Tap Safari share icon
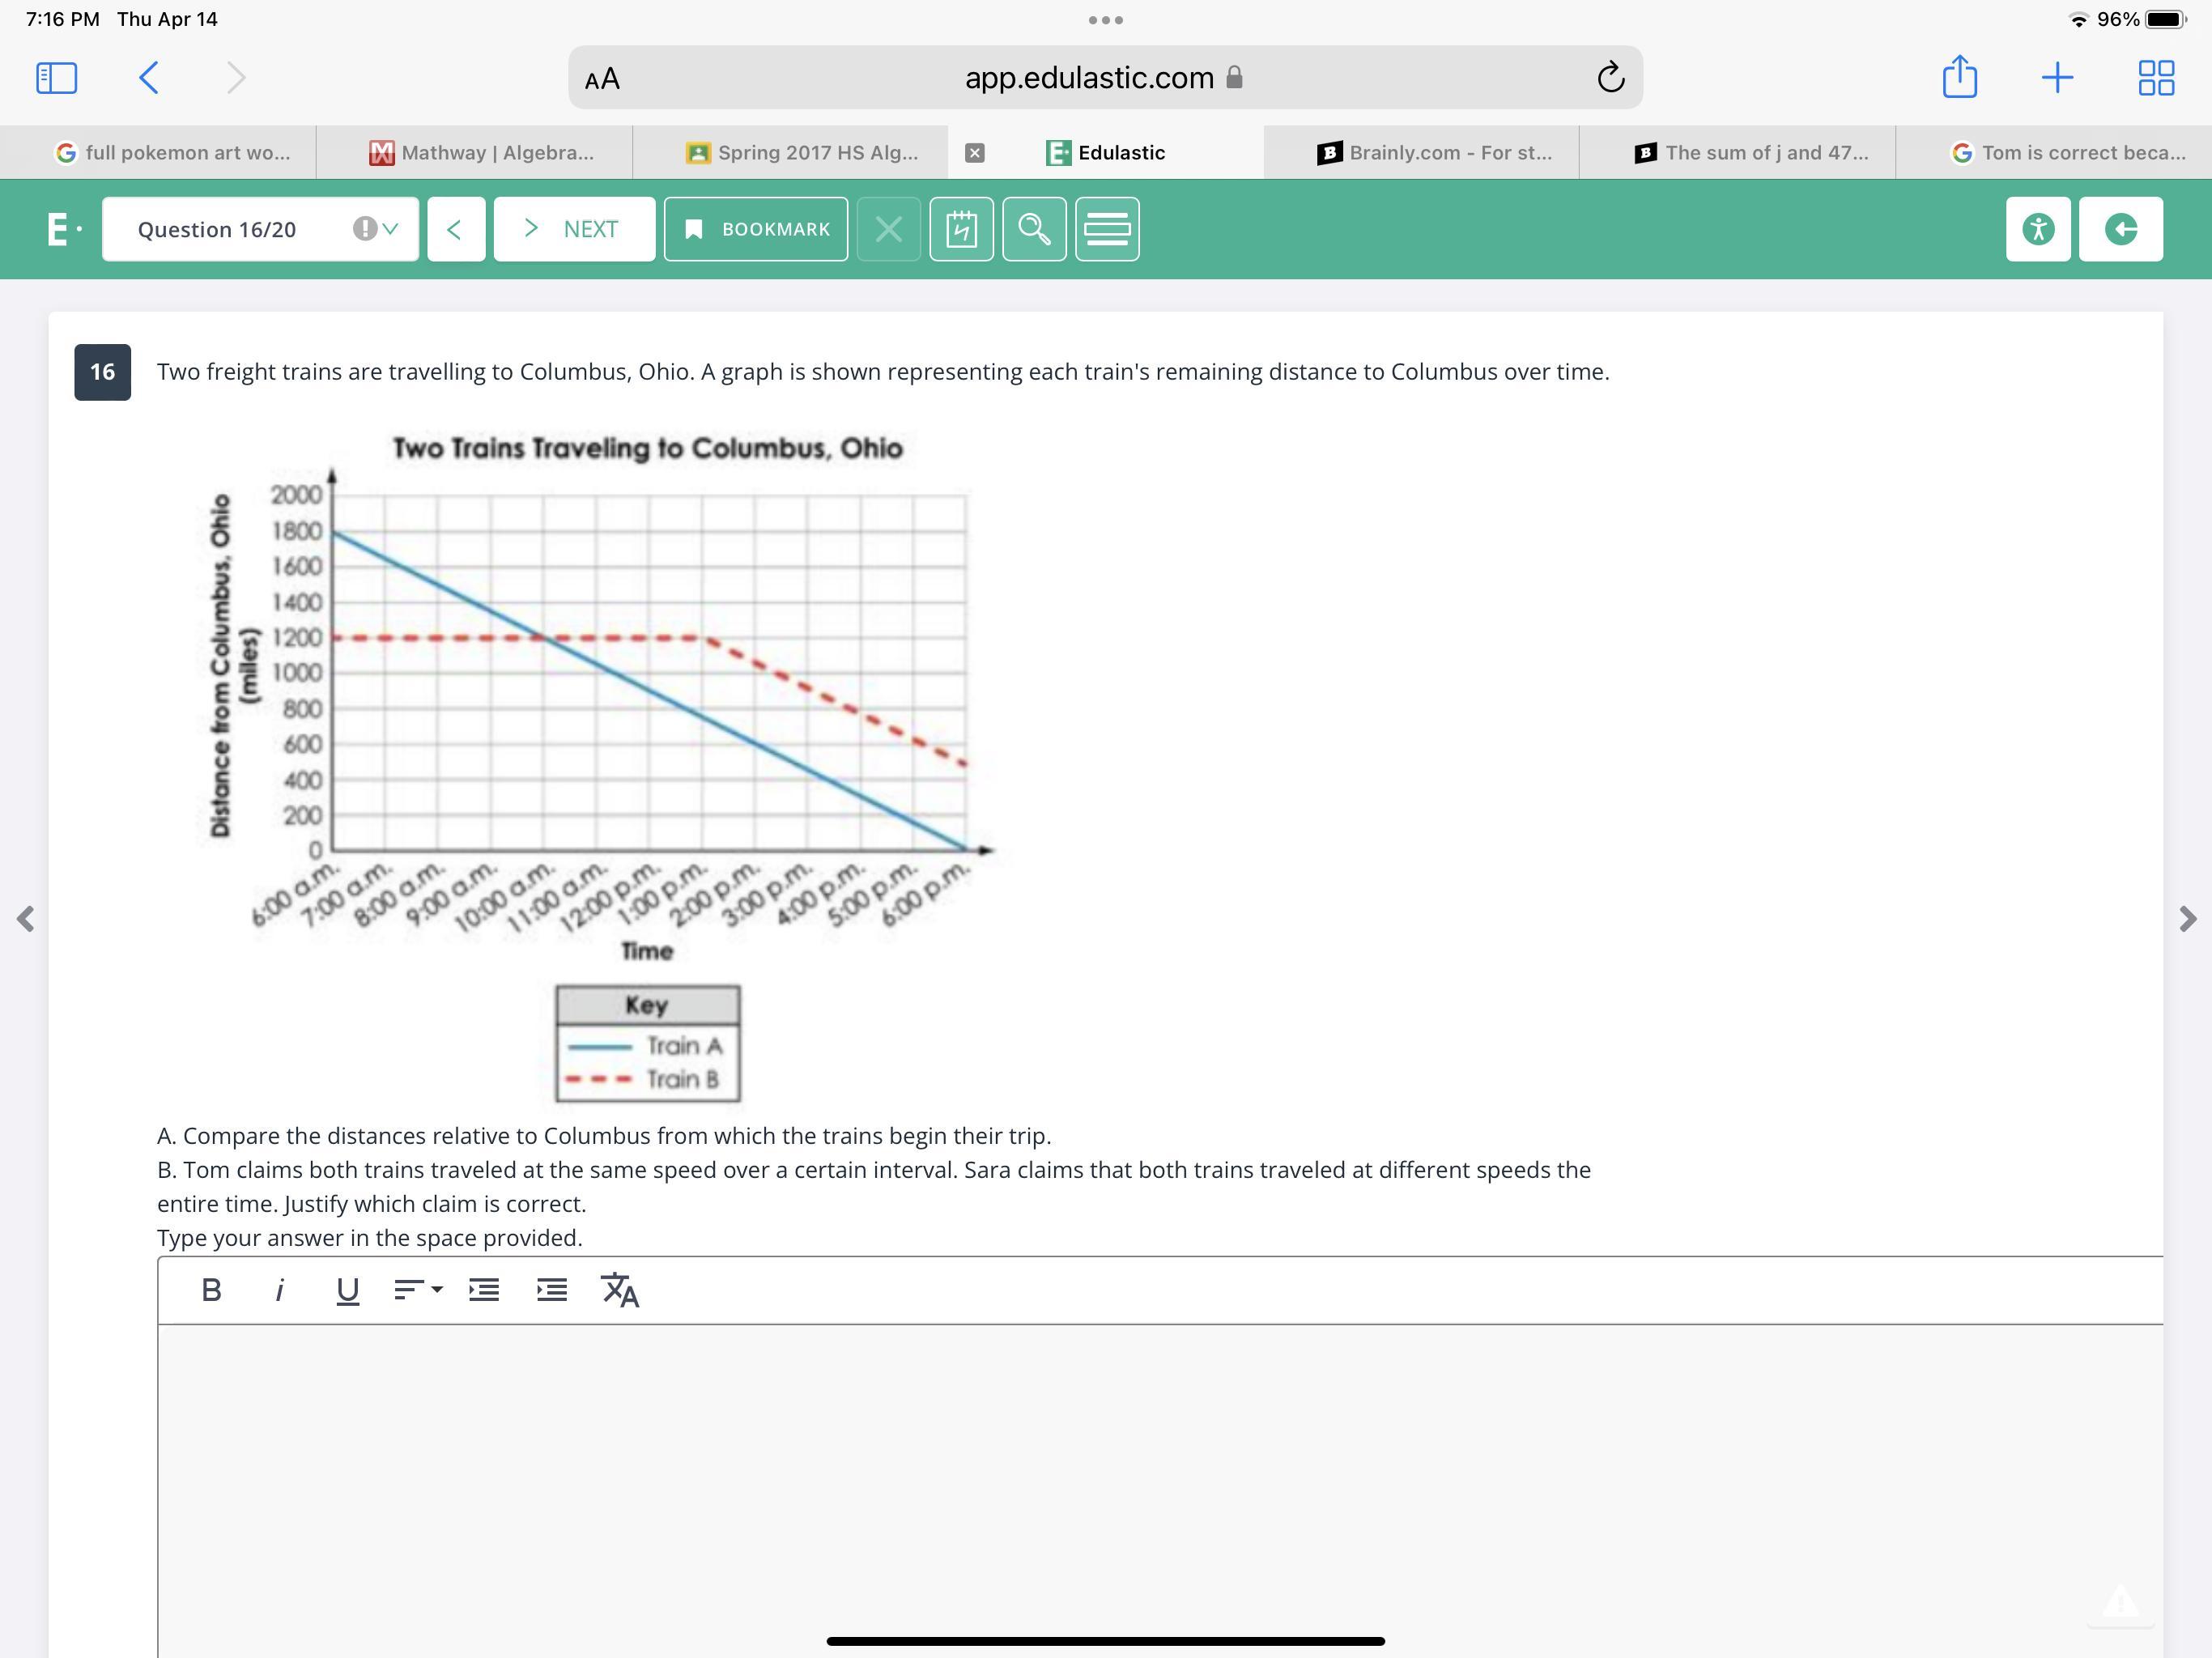The height and width of the screenshot is (1658, 2212). pyautogui.click(x=1959, y=77)
